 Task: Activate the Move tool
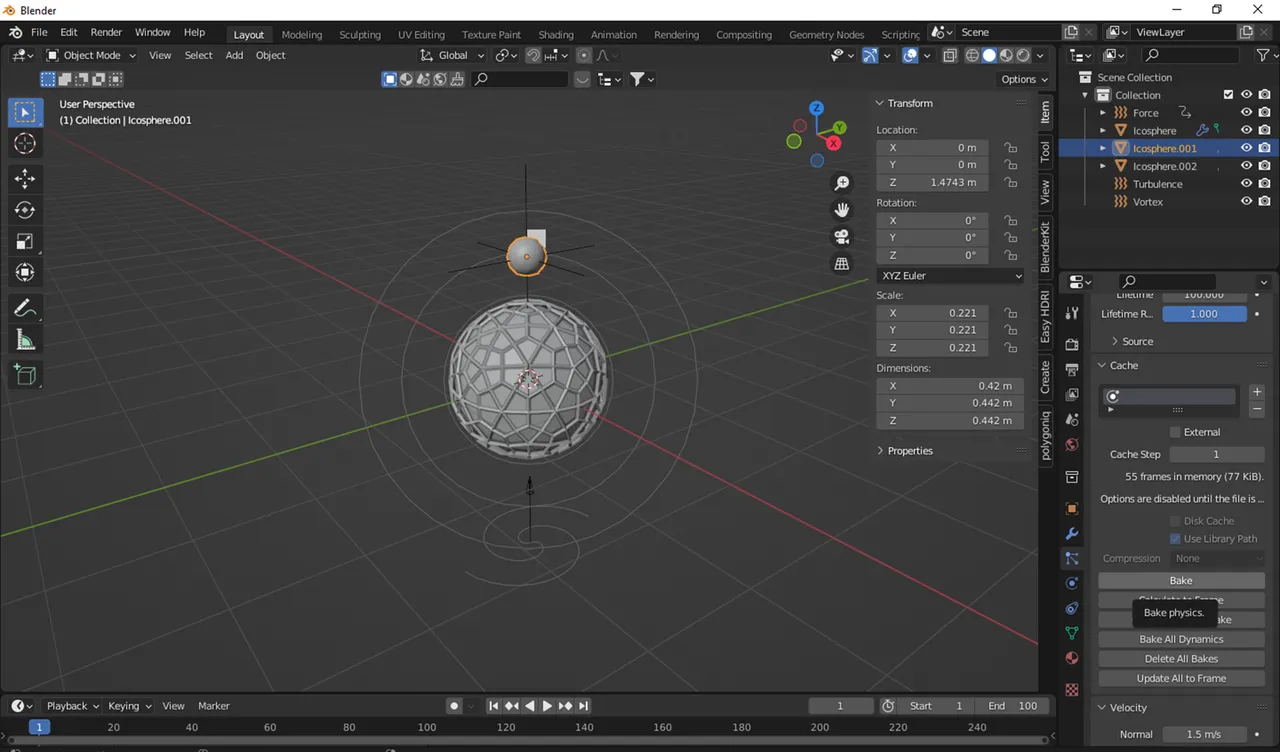pos(25,179)
